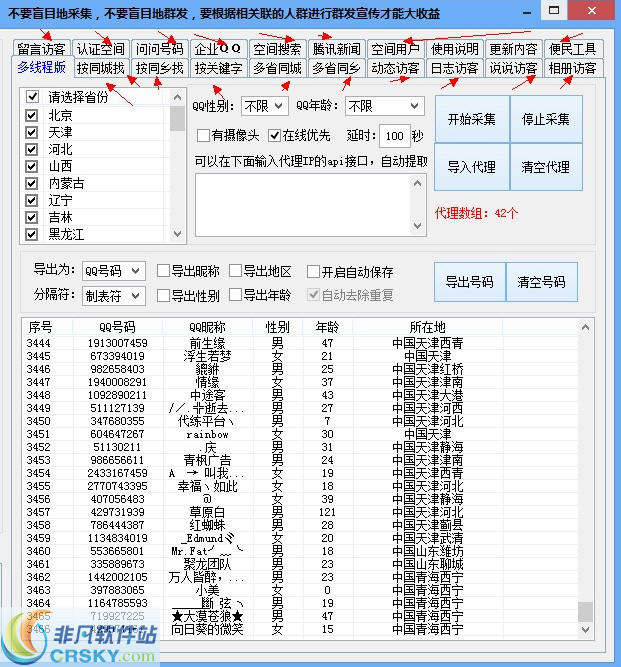Uncheck the 黑龙江 province checkbox
621x667 pixels.
(x=32, y=234)
